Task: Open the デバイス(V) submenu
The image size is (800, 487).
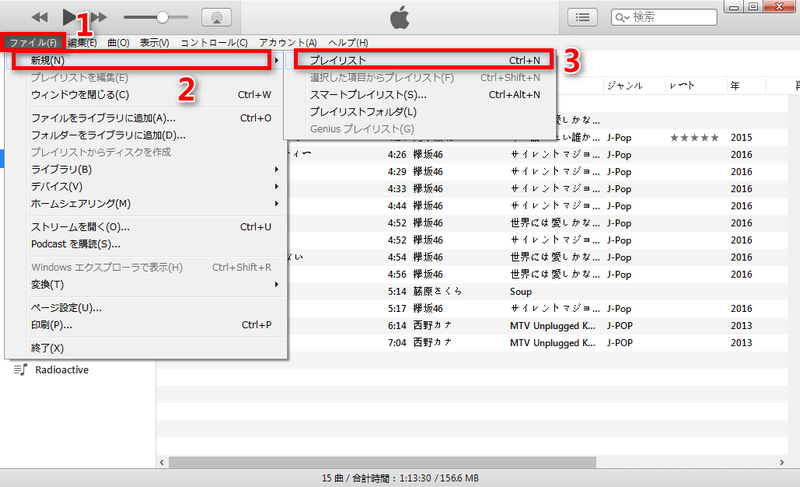Action: tap(145, 187)
